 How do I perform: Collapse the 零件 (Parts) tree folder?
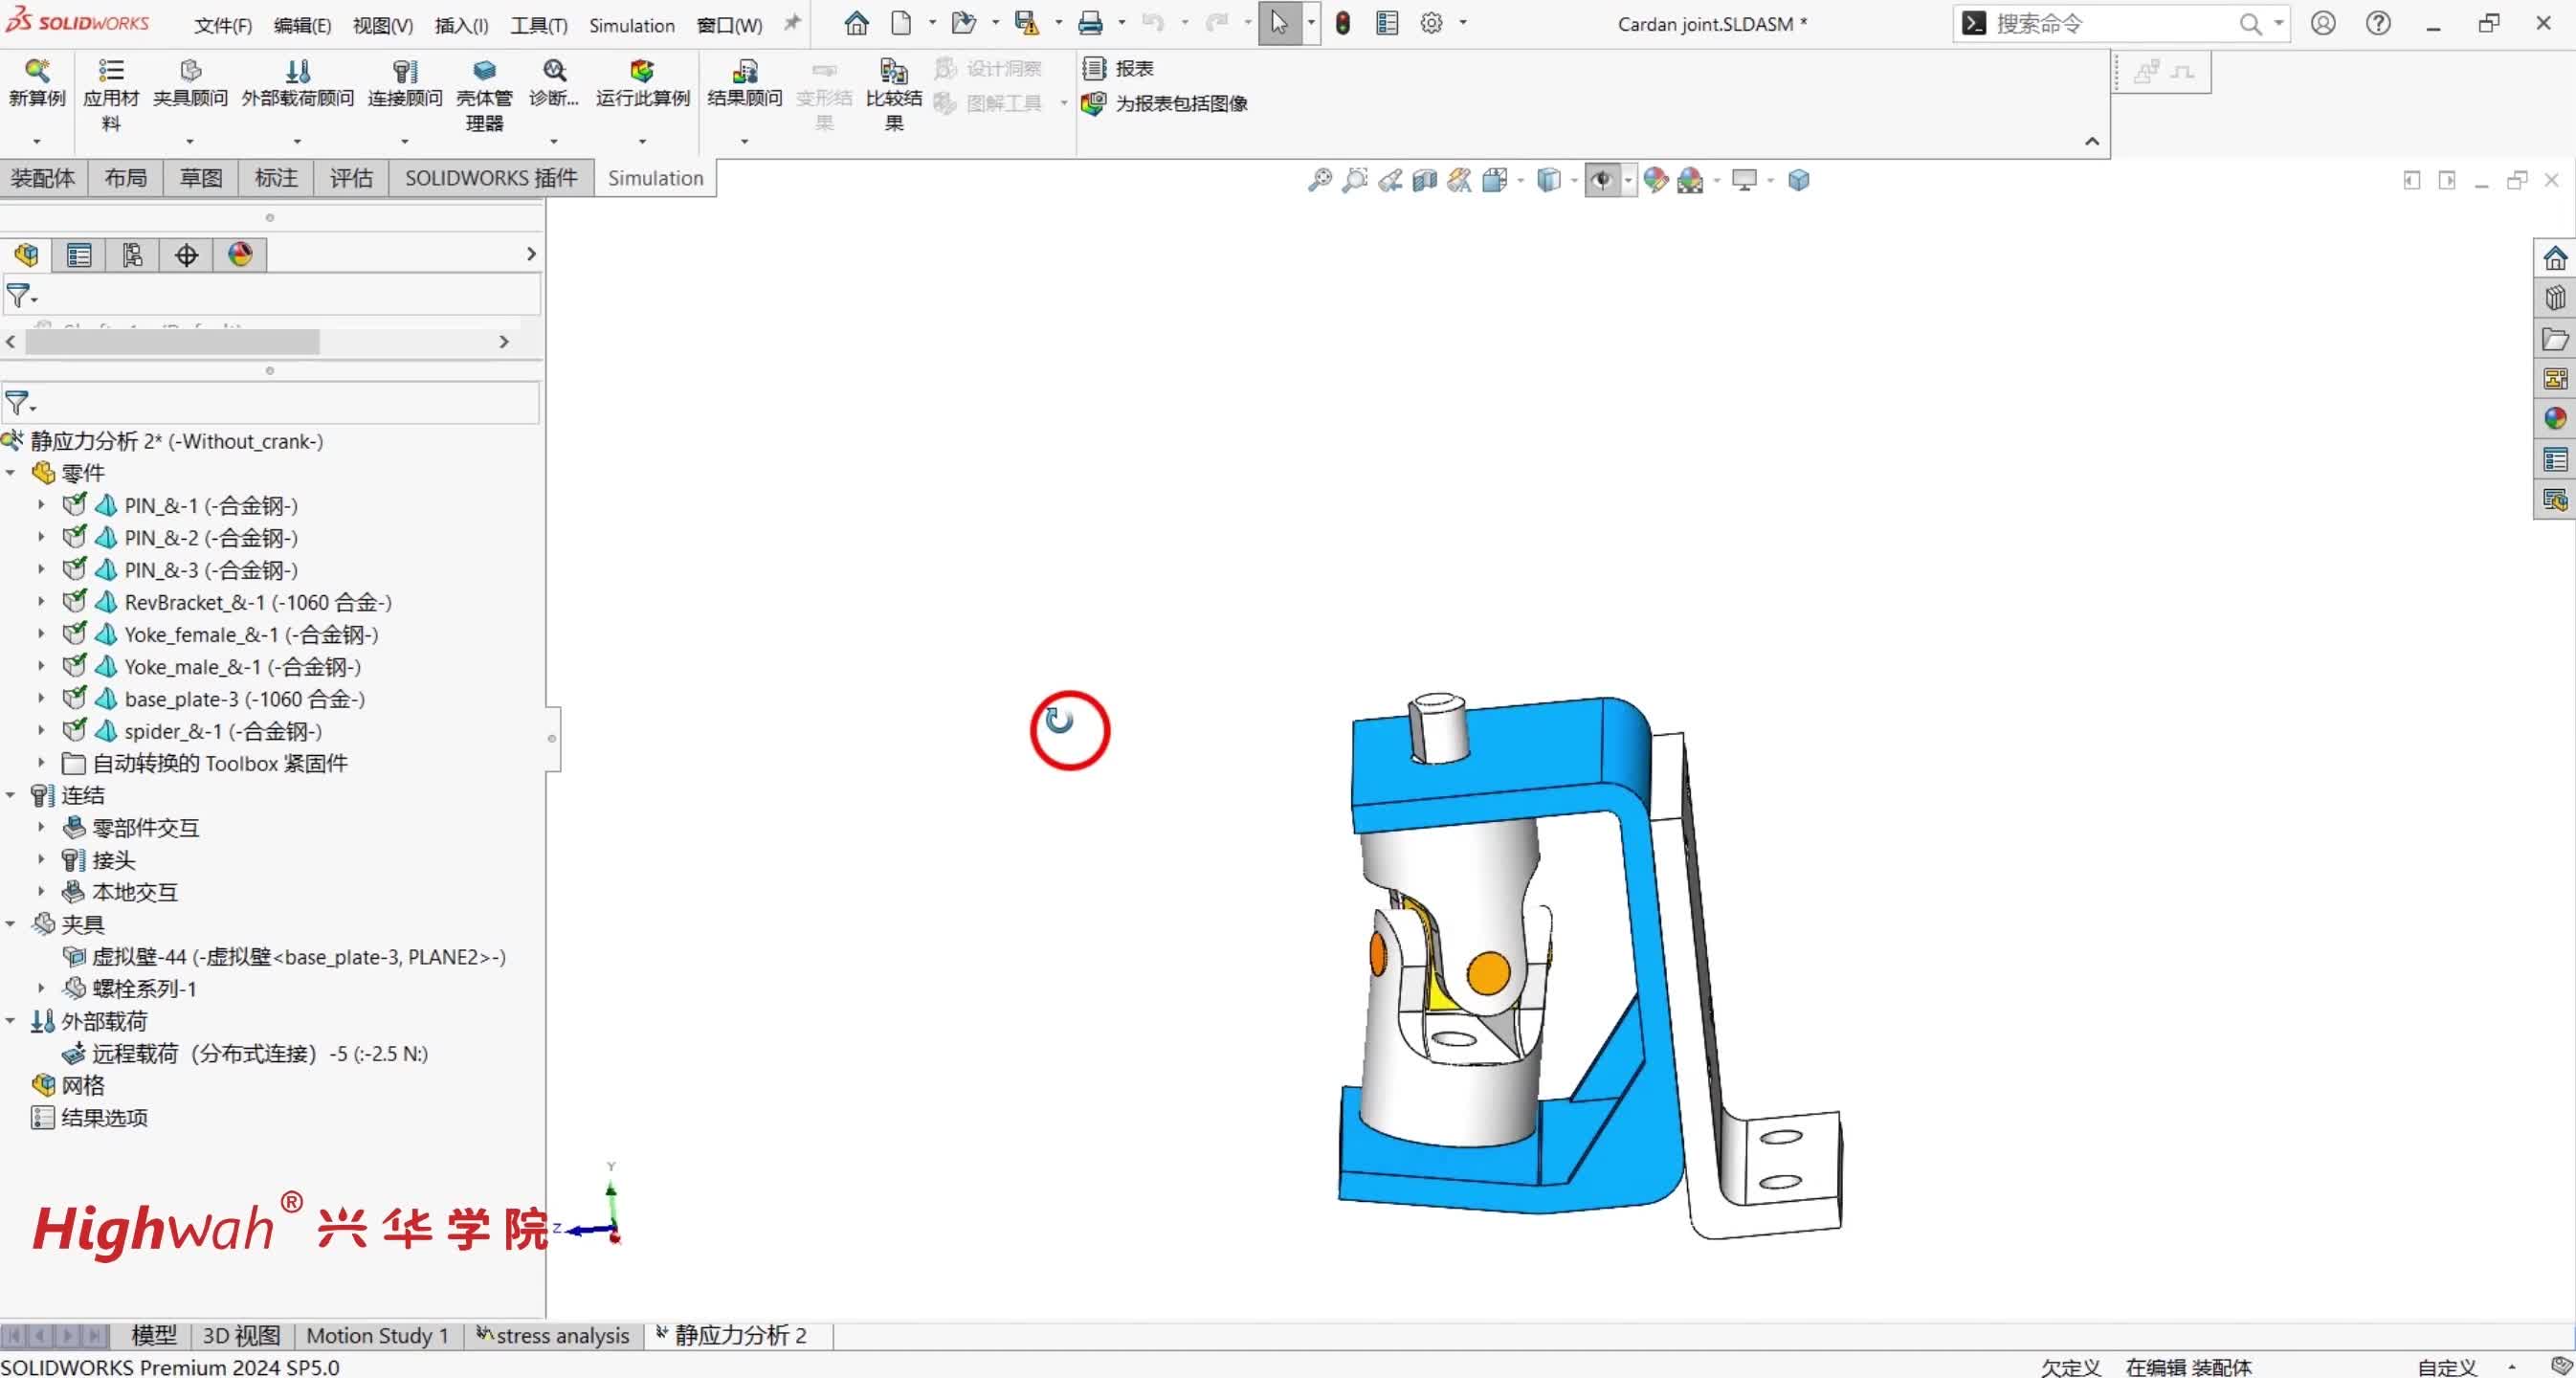tap(11, 473)
